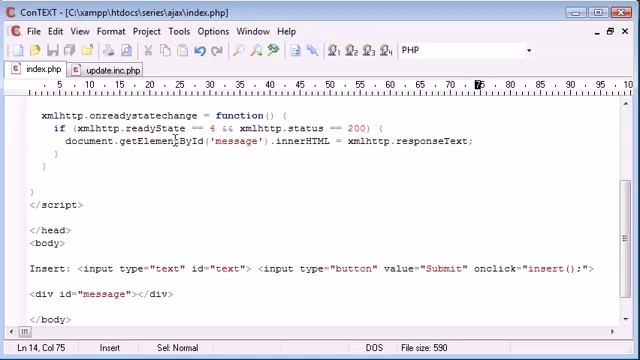Click the '<div id="message">' line

(101, 294)
